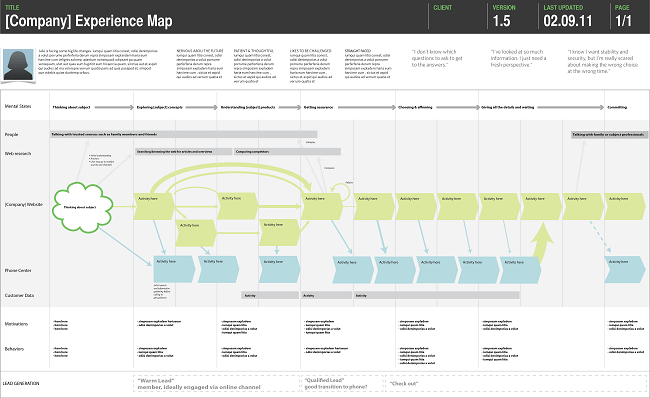The width and height of the screenshot is (650, 398).
Task: Click the version number 1.5
Action: (x=501, y=21)
